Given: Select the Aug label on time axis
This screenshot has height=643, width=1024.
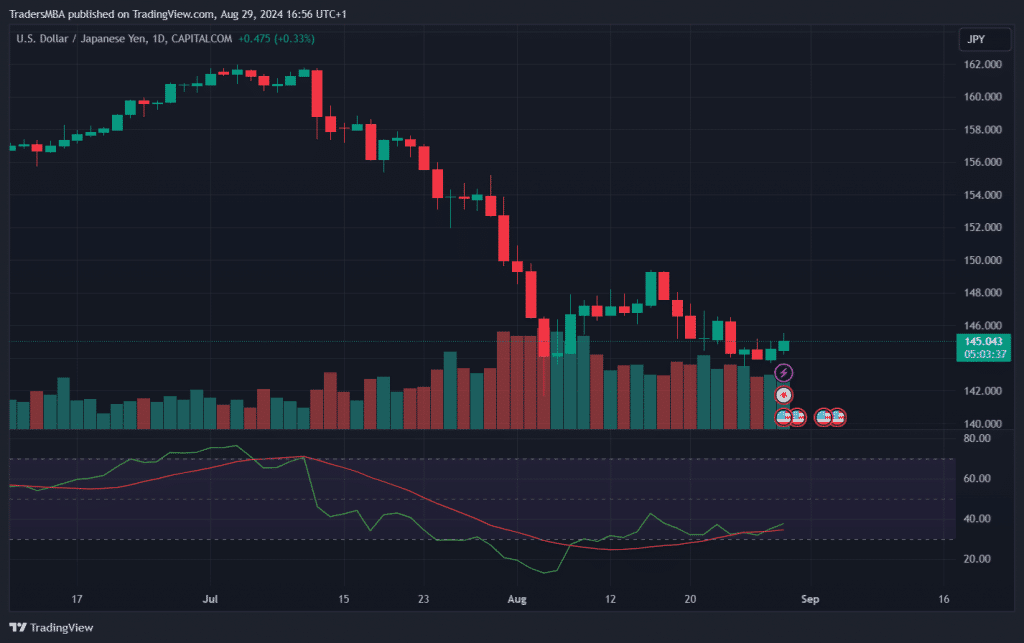Looking at the screenshot, I should point(518,600).
